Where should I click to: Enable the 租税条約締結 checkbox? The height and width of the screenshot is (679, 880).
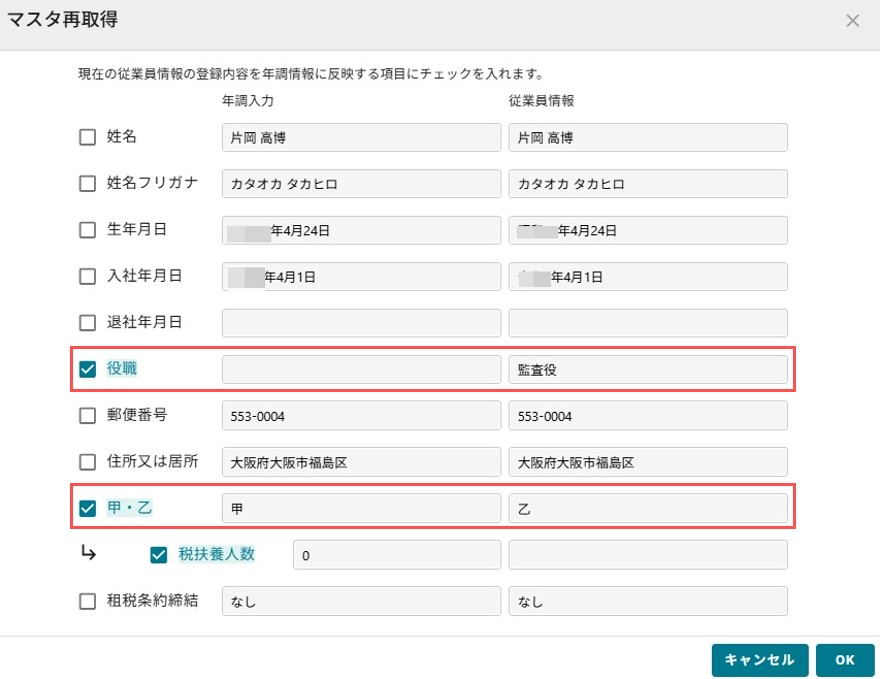[x=88, y=602]
